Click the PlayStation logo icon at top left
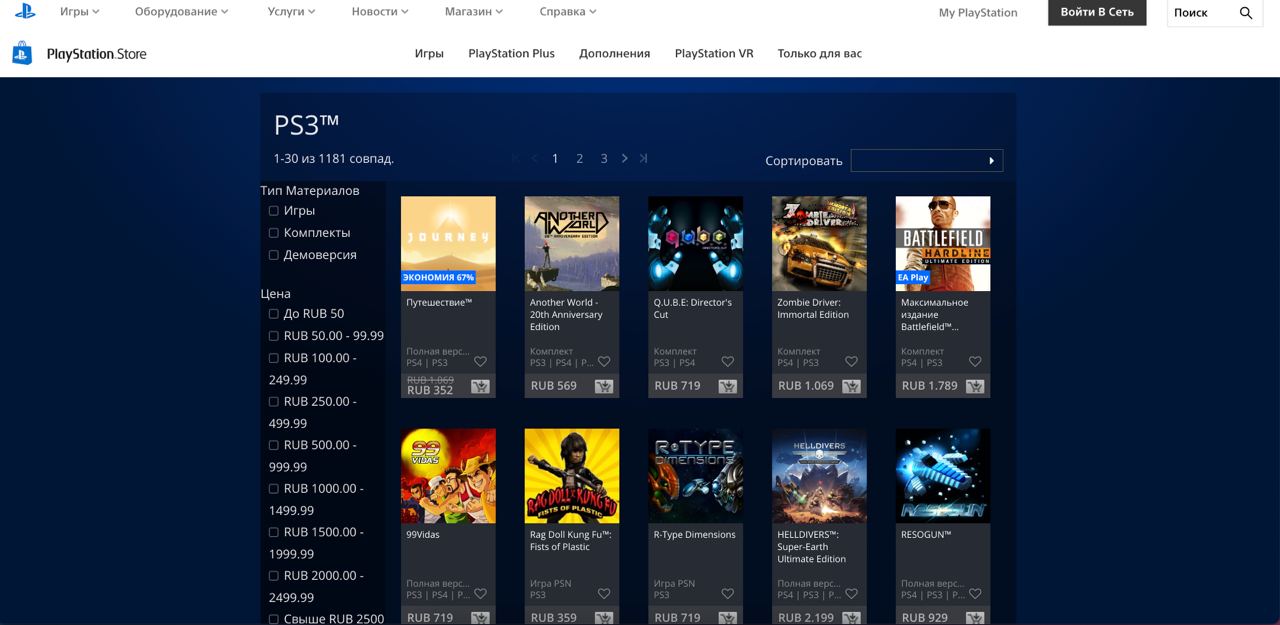 tap(25, 12)
